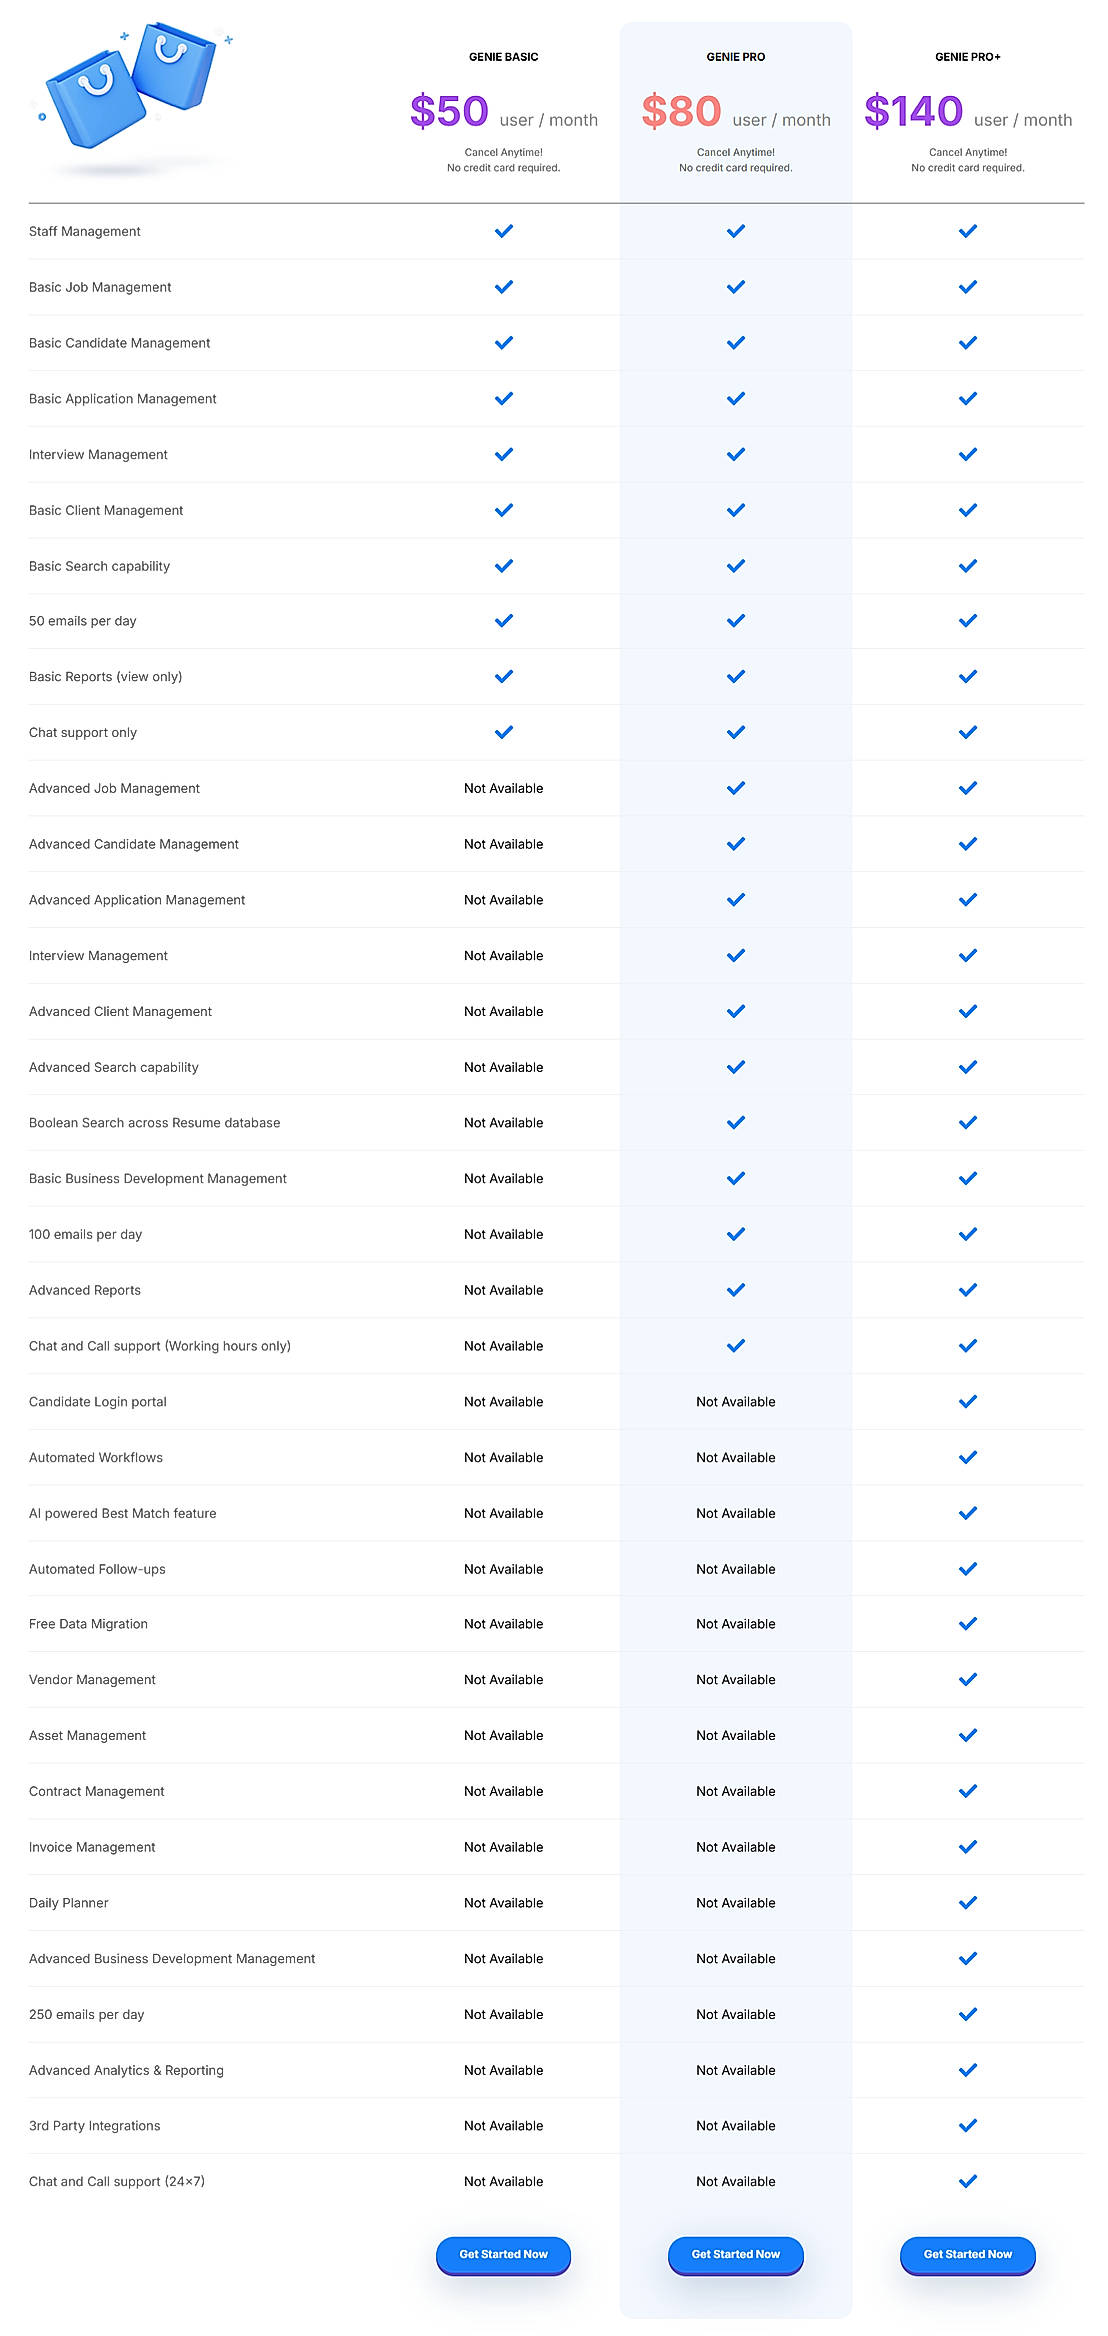Click Chat and Call support 24×7 checkmark

[967, 2181]
